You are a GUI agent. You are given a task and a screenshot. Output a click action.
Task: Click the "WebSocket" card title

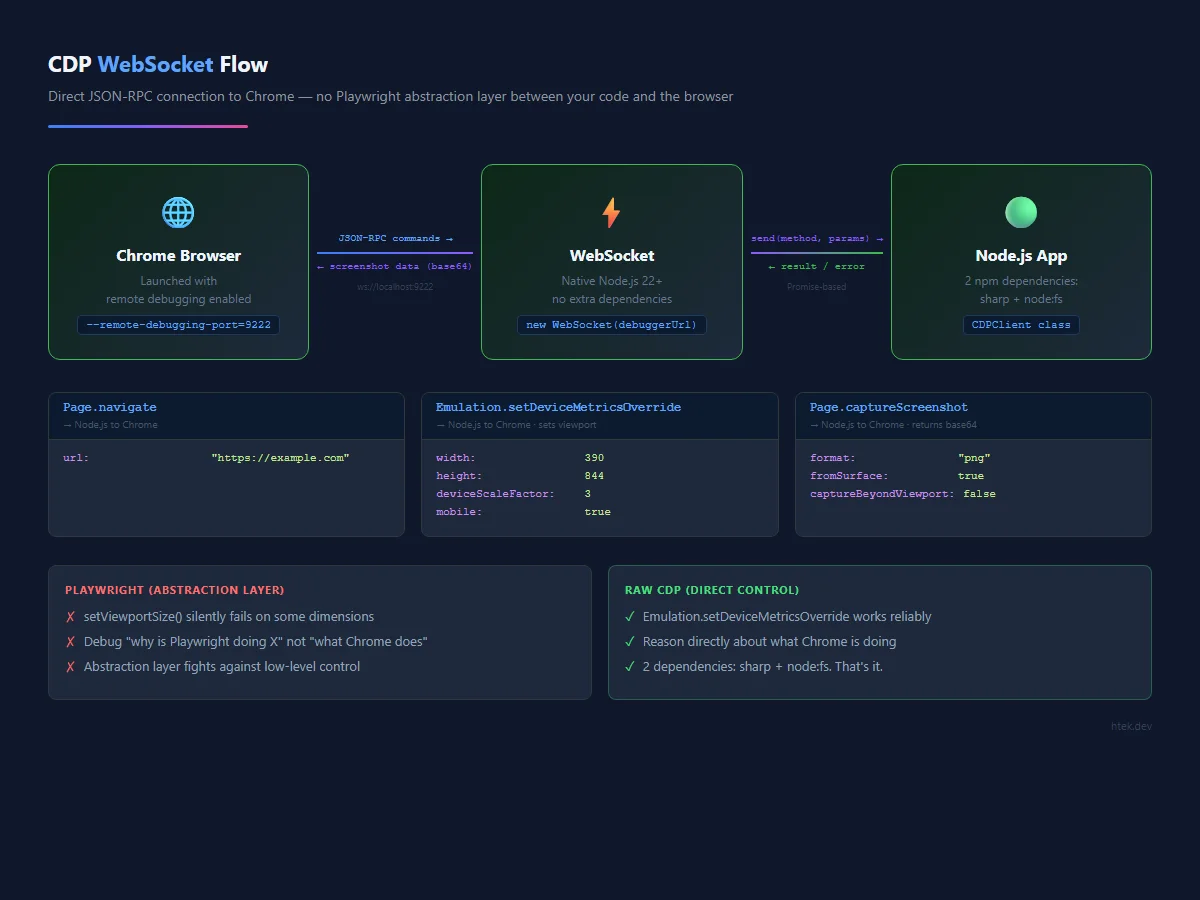point(612,256)
